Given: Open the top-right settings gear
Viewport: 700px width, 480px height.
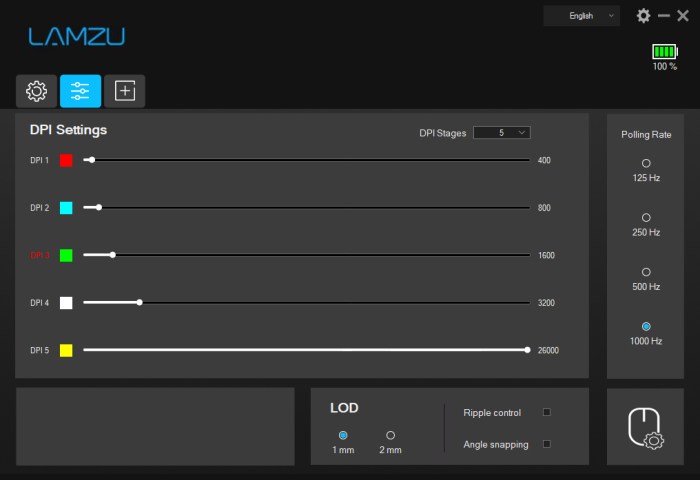Looking at the screenshot, I should click(x=643, y=16).
